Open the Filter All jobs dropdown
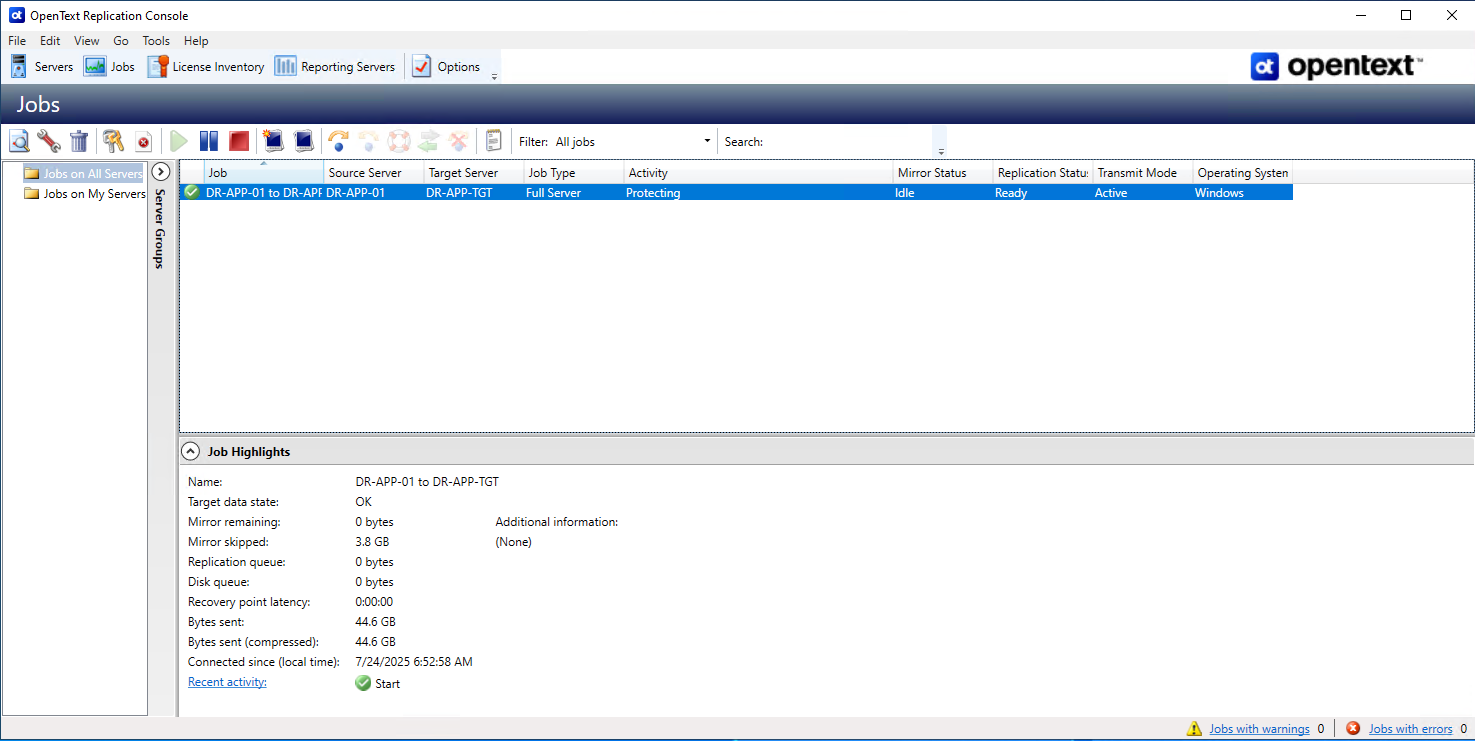The height and width of the screenshot is (741, 1475). point(632,141)
